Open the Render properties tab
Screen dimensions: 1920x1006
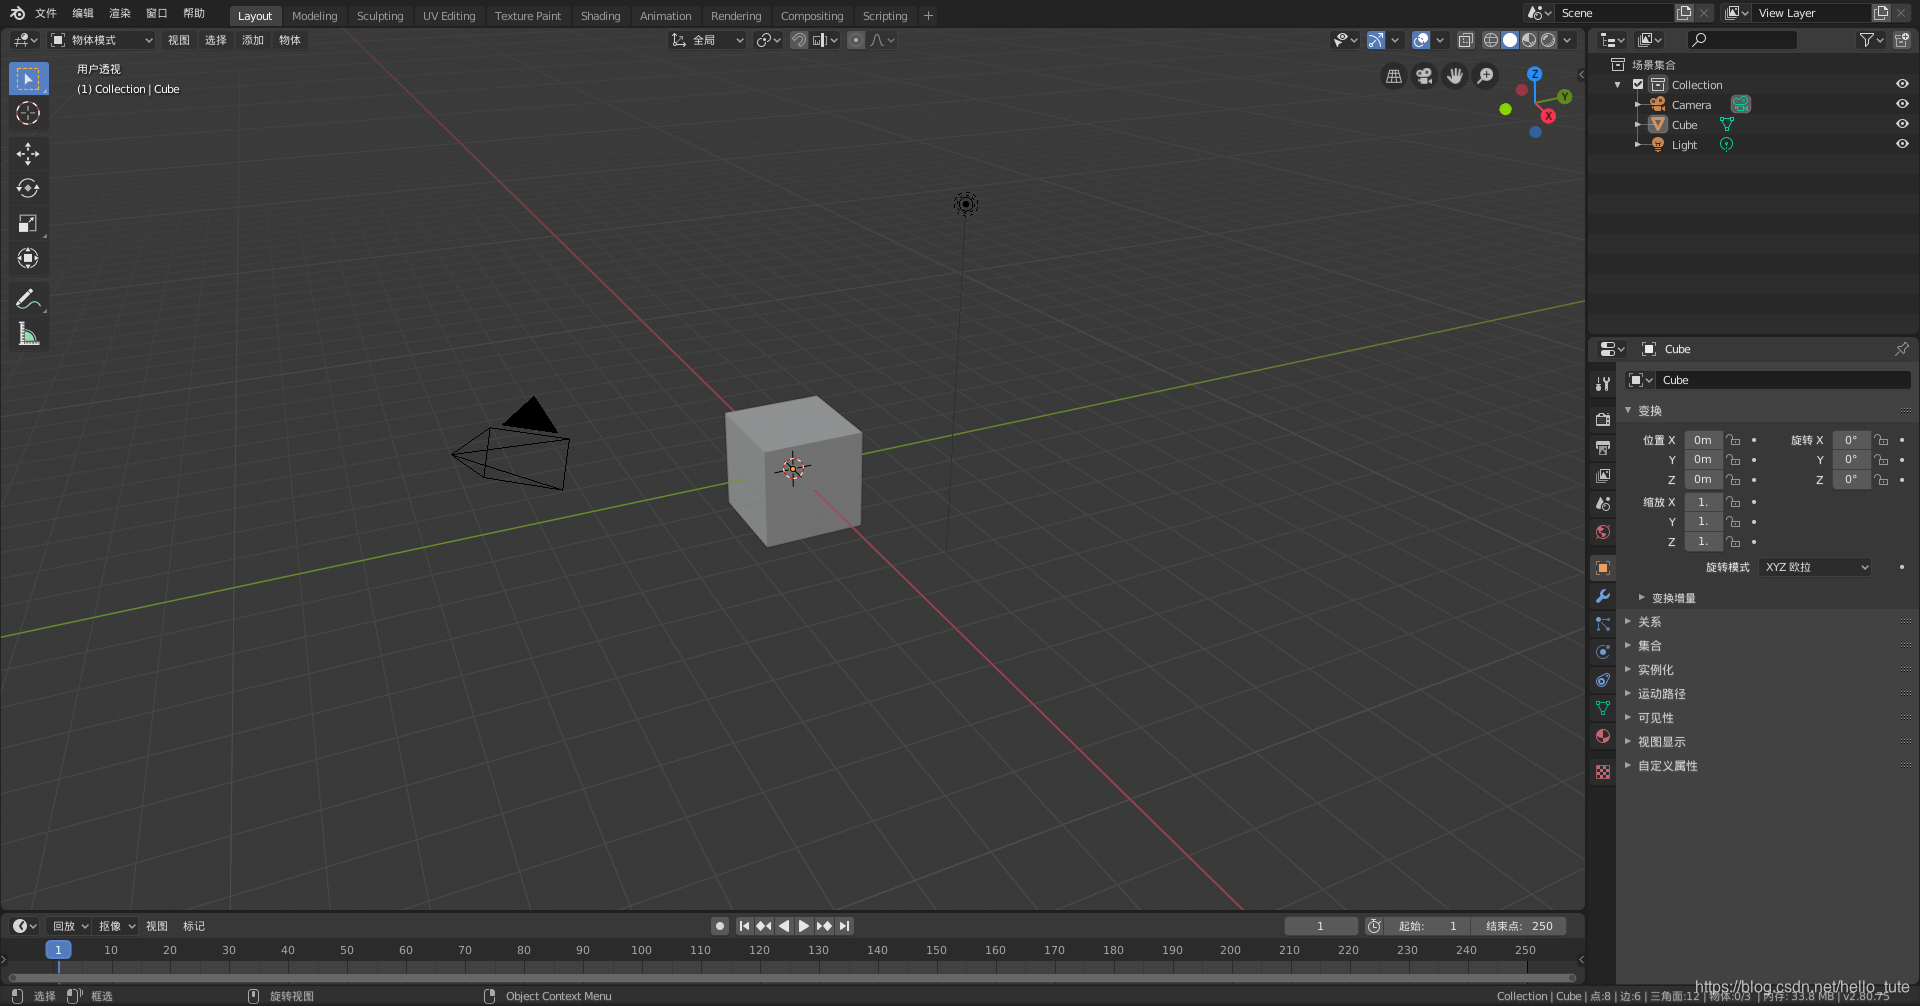pos(1603,419)
